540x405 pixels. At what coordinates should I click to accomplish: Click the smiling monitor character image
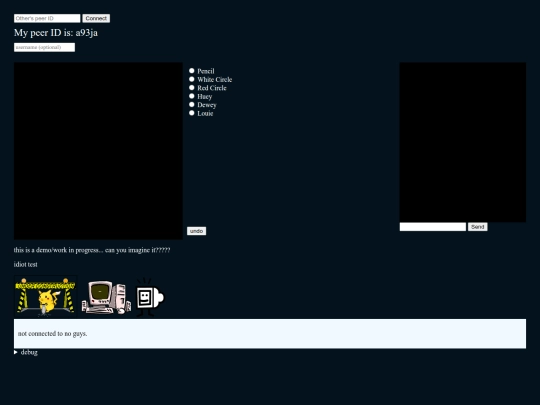[150, 297]
